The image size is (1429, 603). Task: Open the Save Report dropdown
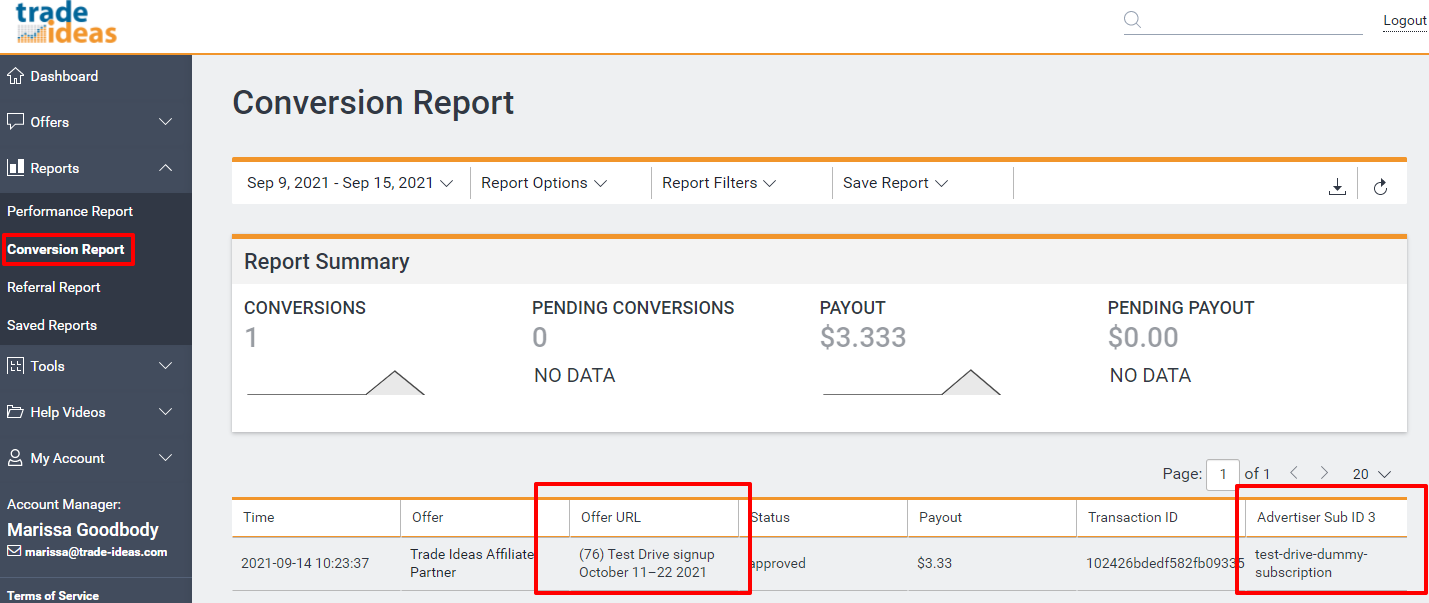coord(895,183)
